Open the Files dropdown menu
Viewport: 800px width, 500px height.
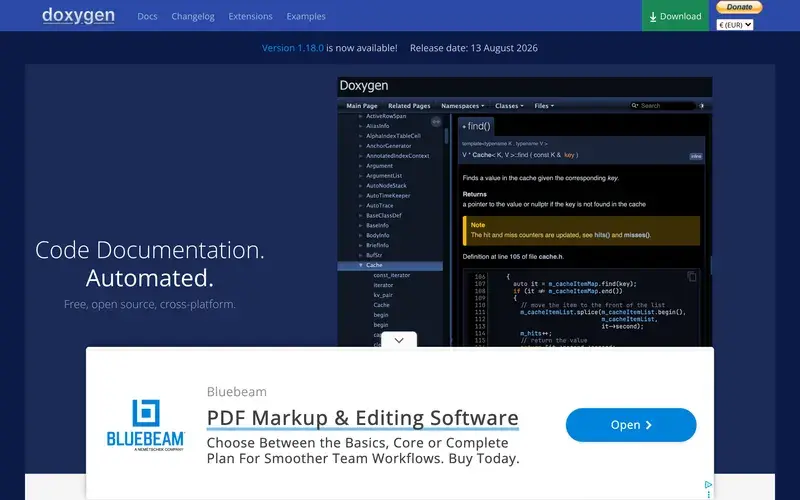coord(544,106)
